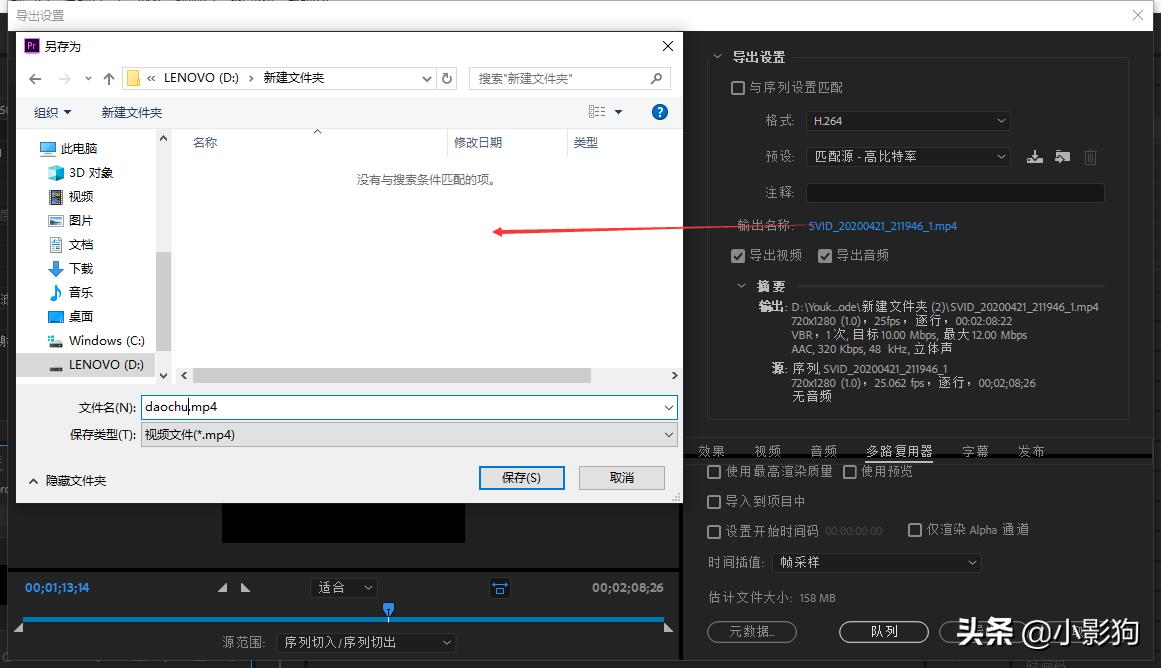
Task: Toggle aspect ratio correction icon in preview
Action: tap(500, 588)
